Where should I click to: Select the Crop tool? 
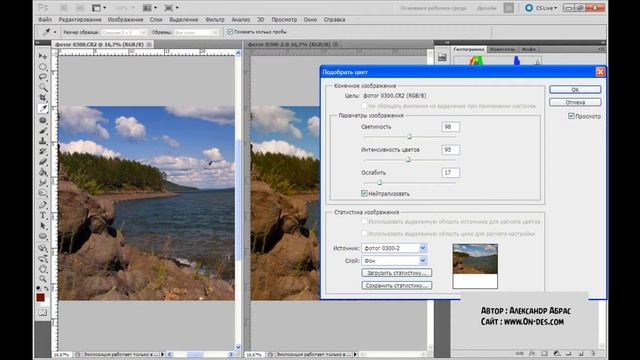(x=42, y=98)
